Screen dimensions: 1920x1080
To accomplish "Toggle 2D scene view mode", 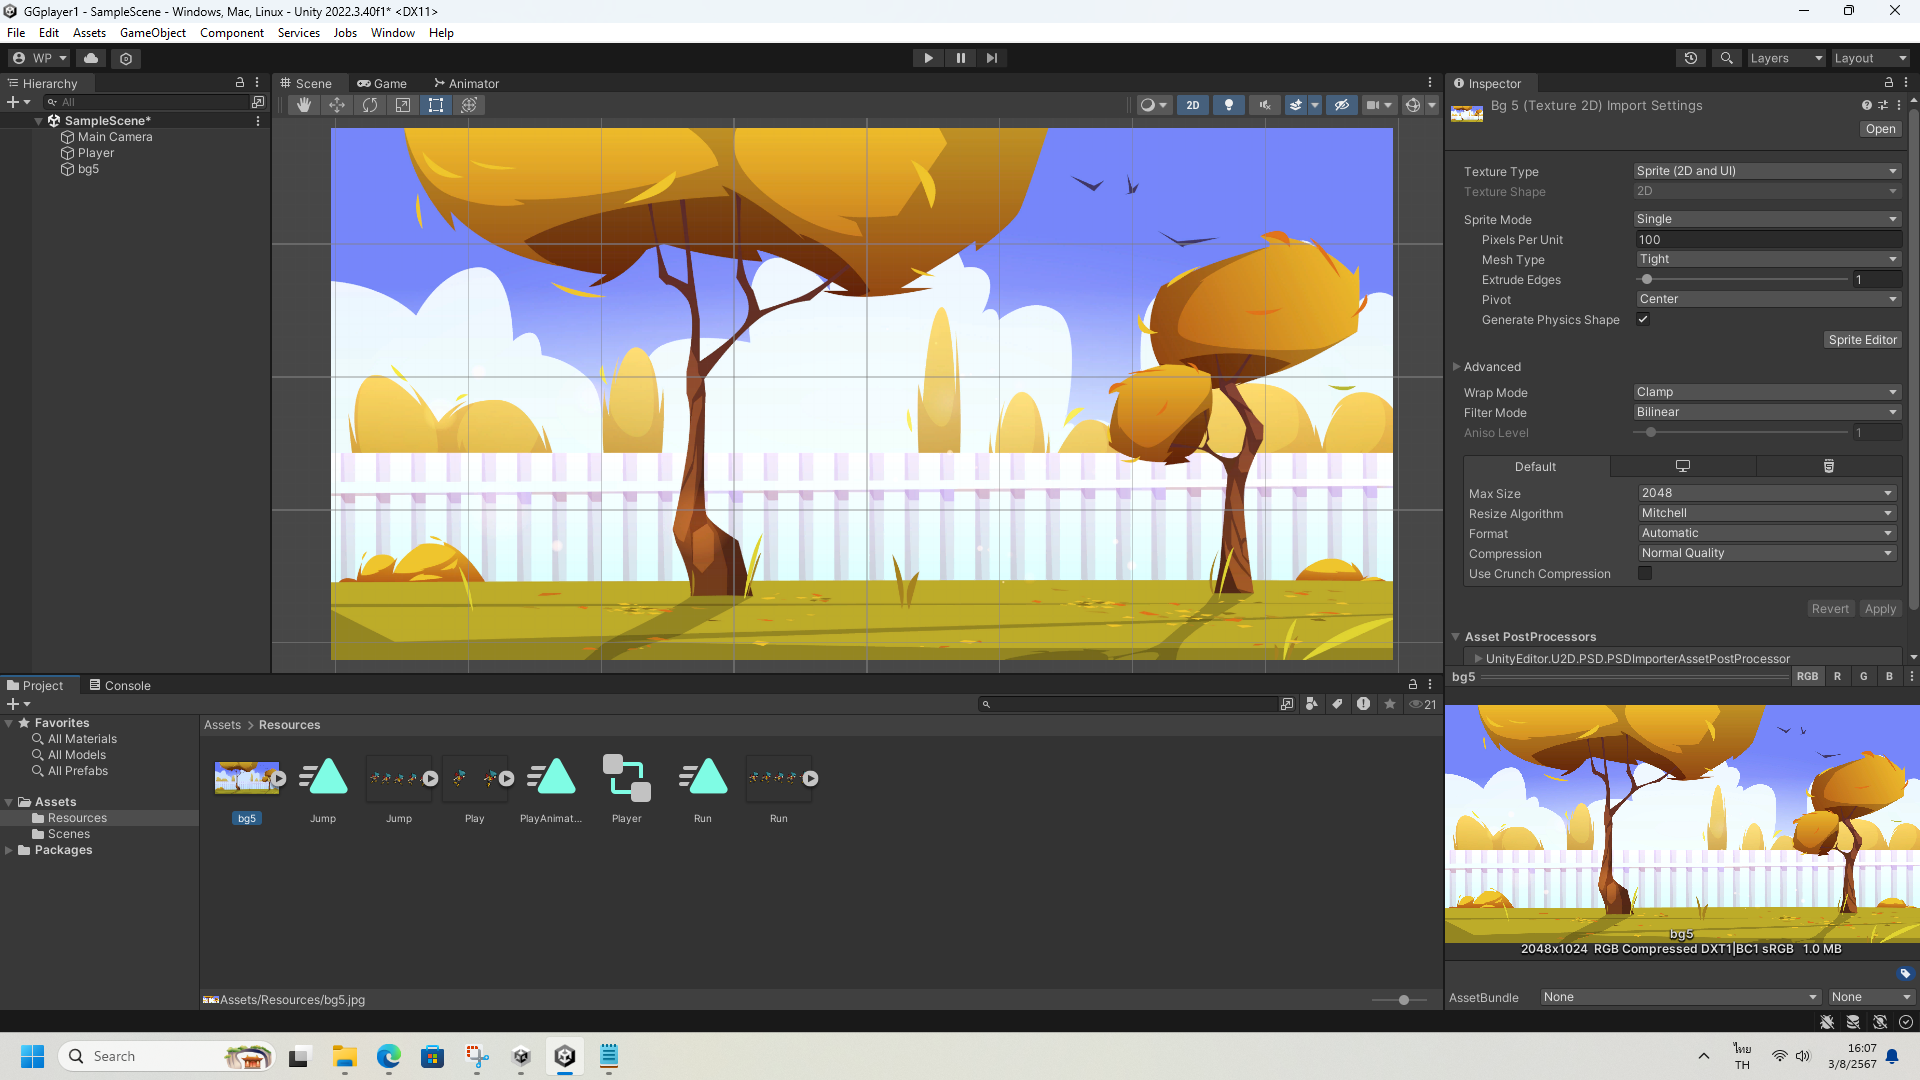I will tap(1192, 105).
